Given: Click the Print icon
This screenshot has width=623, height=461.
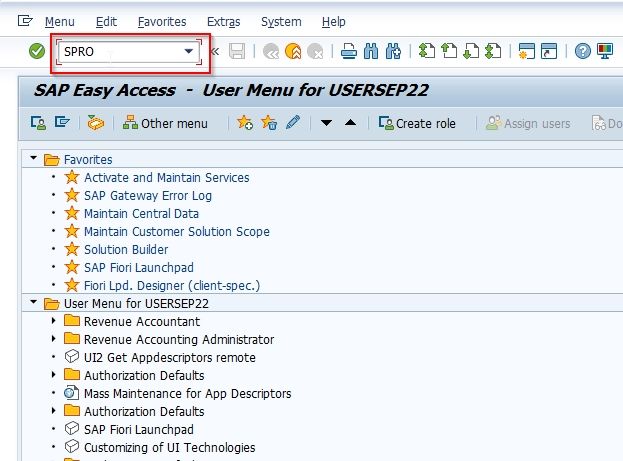Looking at the screenshot, I should (348, 52).
